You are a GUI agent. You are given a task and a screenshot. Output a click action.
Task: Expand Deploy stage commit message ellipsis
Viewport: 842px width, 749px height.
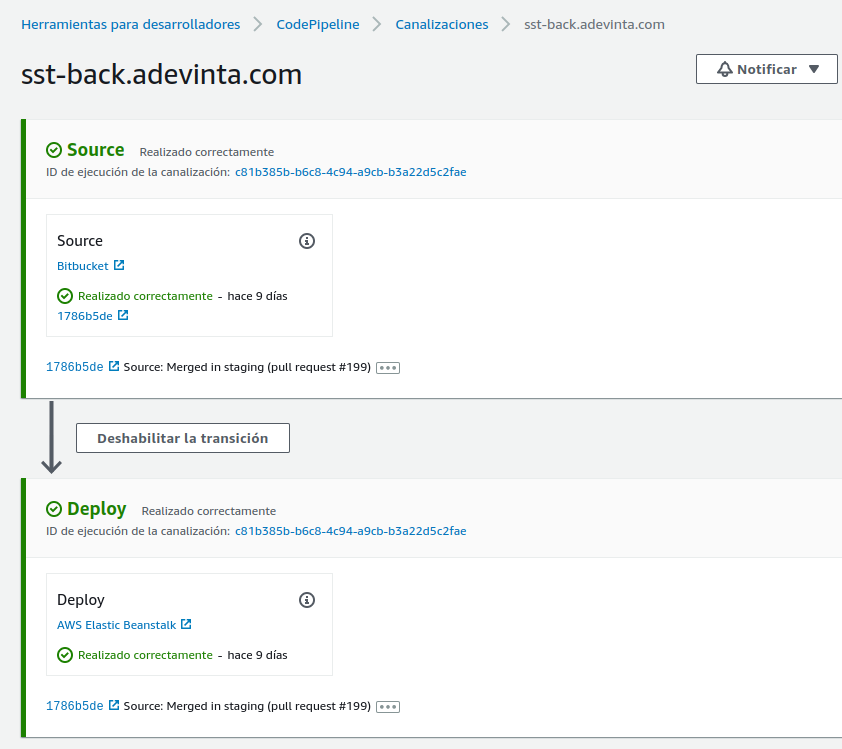388,707
